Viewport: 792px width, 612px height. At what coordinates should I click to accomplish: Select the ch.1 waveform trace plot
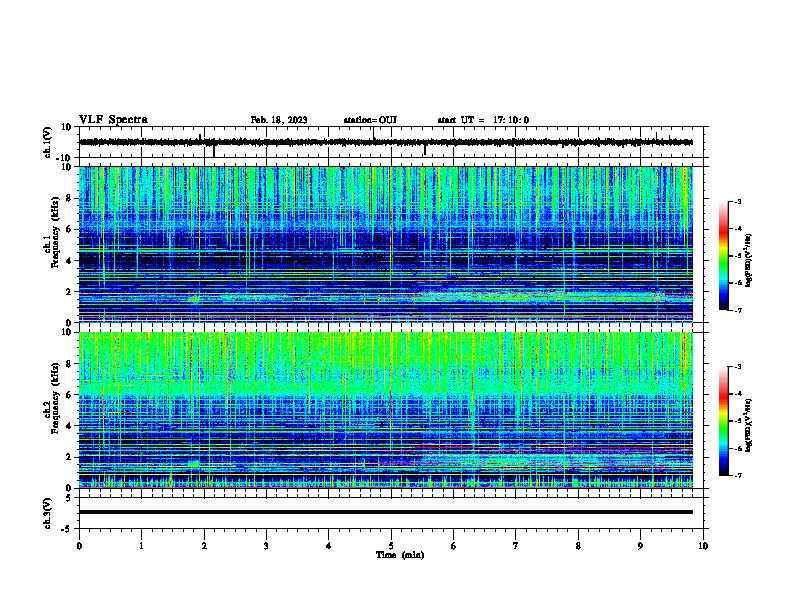coord(386,142)
